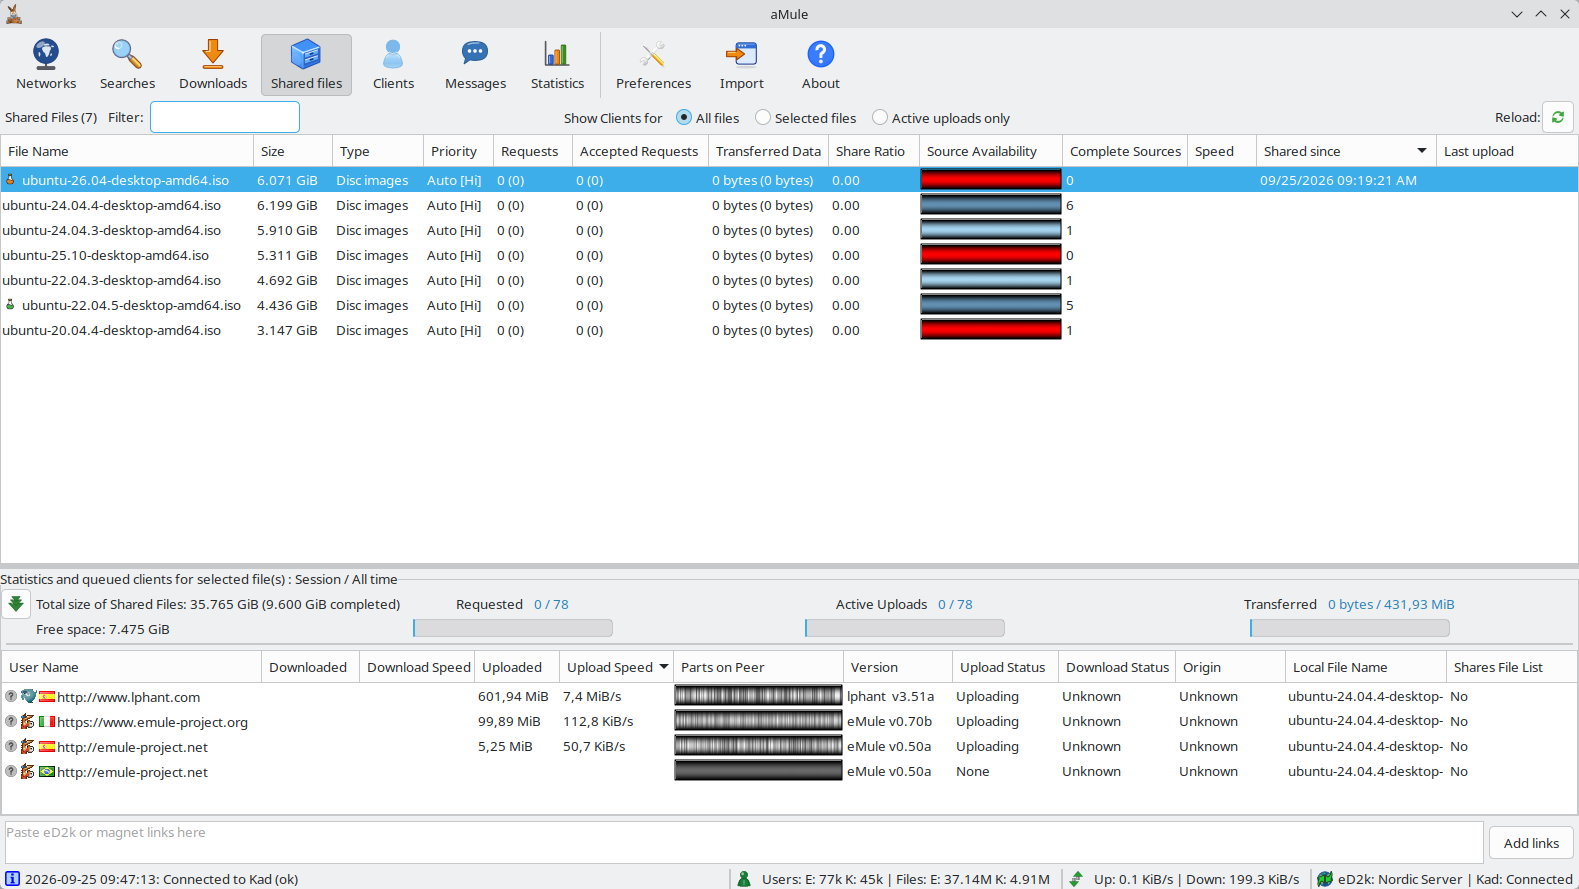The width and height of the screenshot is (1579, 889).
Task: Click the Active Uploads progress bar
Action: (905, 628)
